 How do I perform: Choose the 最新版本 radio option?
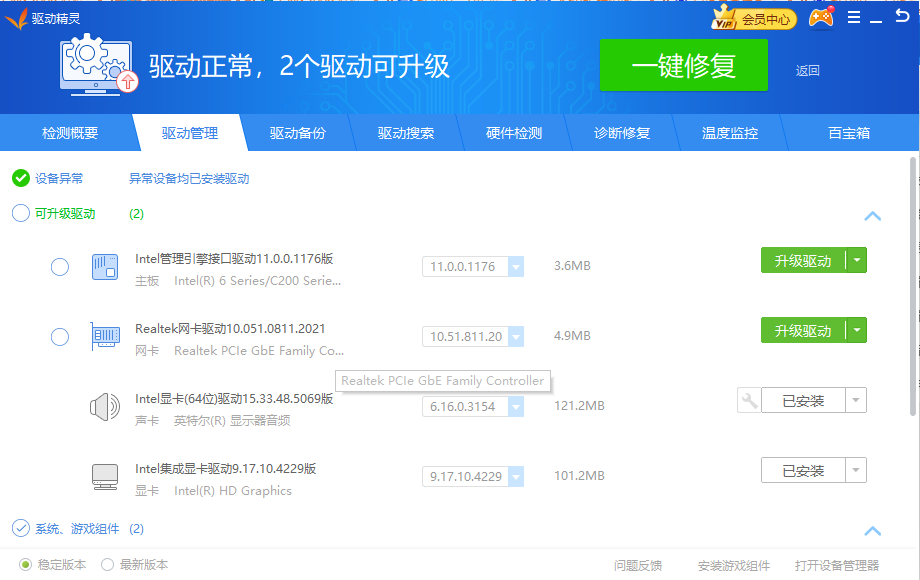[x=108, y=564]
